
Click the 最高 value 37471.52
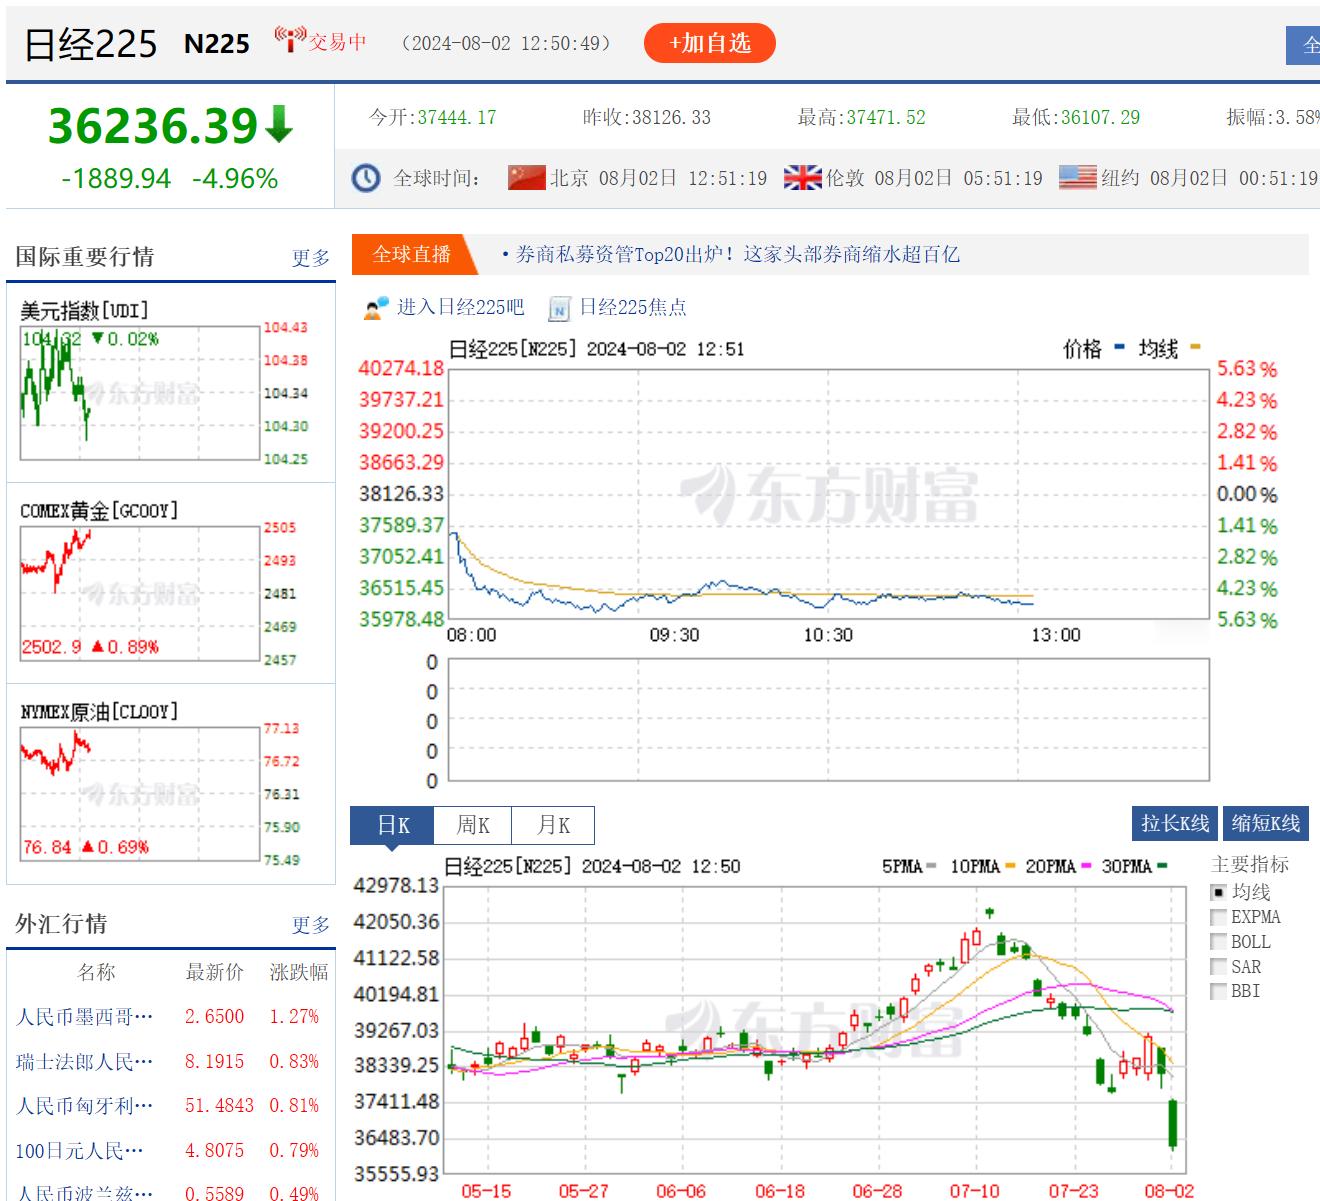[886, 117]
